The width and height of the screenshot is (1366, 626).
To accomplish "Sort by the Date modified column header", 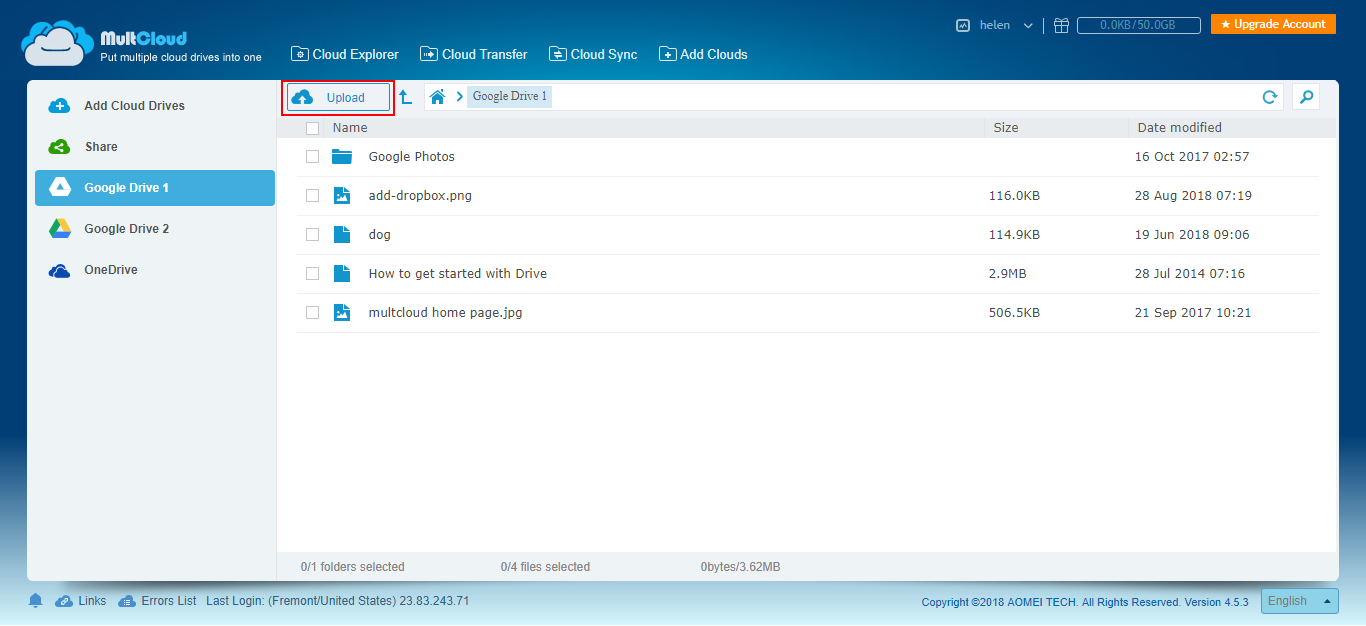I will 1180,127.
